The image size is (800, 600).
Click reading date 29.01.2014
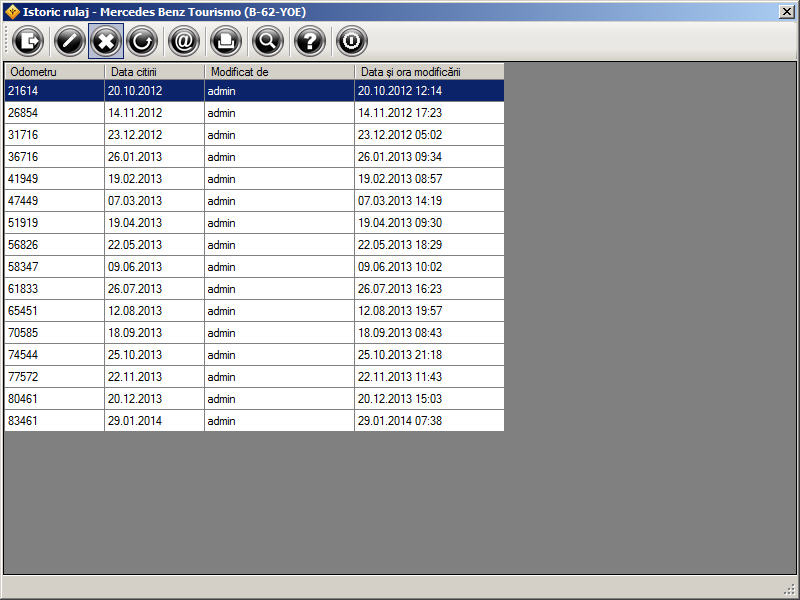point(135,420)
